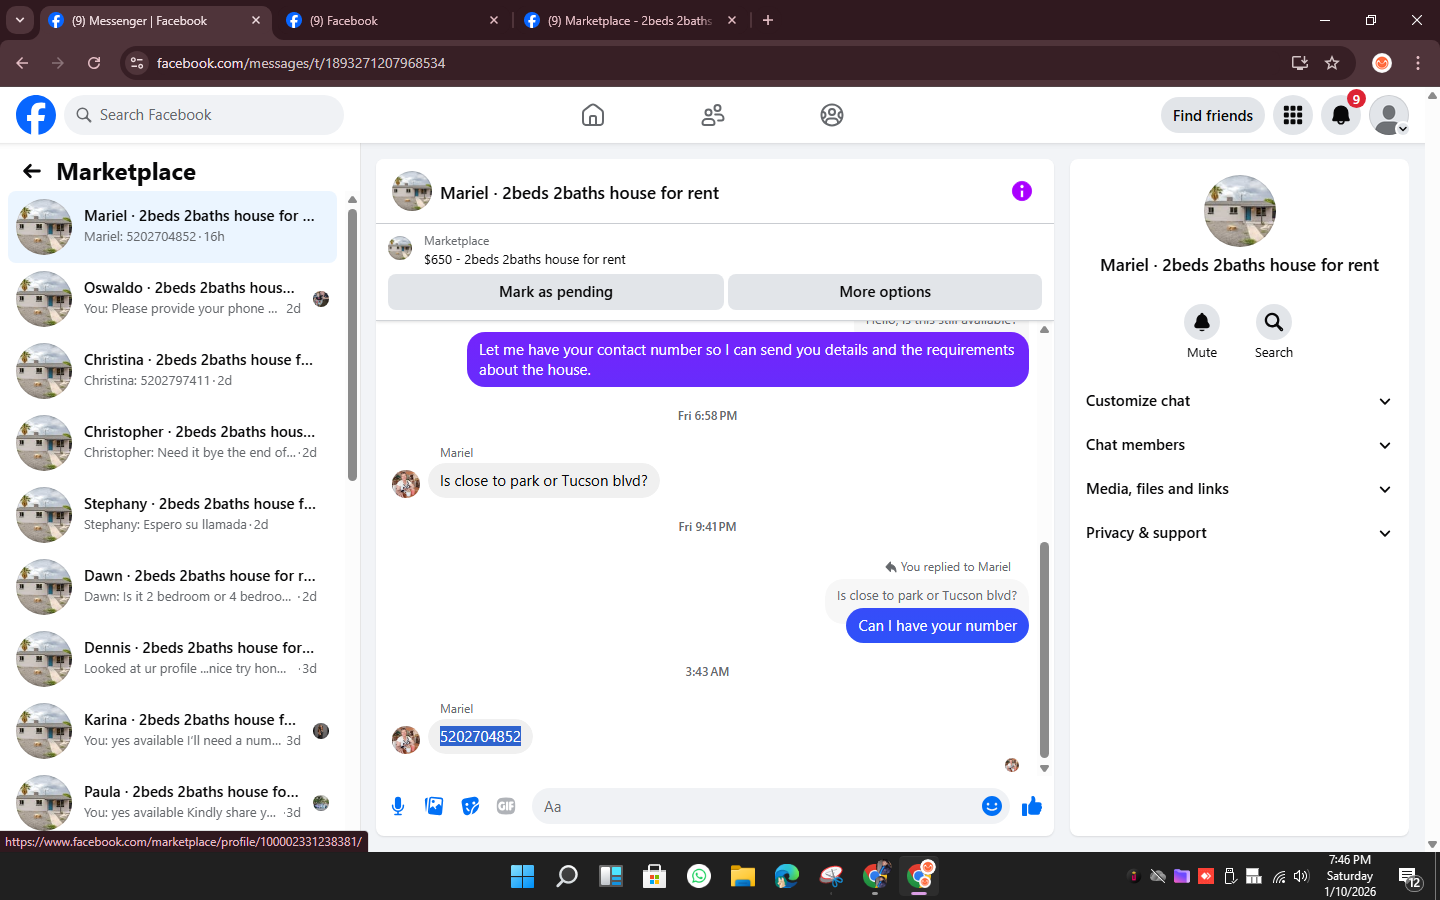Image resolution: width=1440 pixels, height=900 pixels.
Task: Open the sticker picker icon
Action: pyautogui.click(x=470, y=806)
